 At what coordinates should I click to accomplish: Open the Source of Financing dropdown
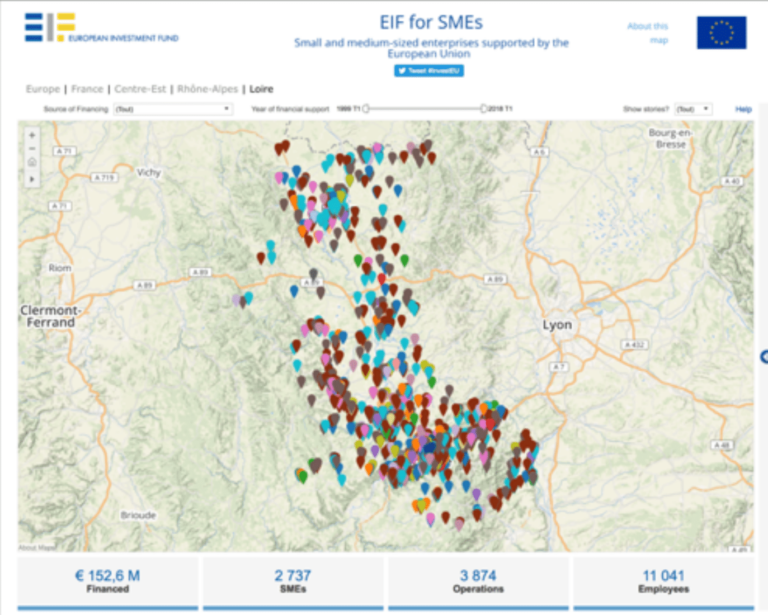pyautogui.click(x=172, y=108)
